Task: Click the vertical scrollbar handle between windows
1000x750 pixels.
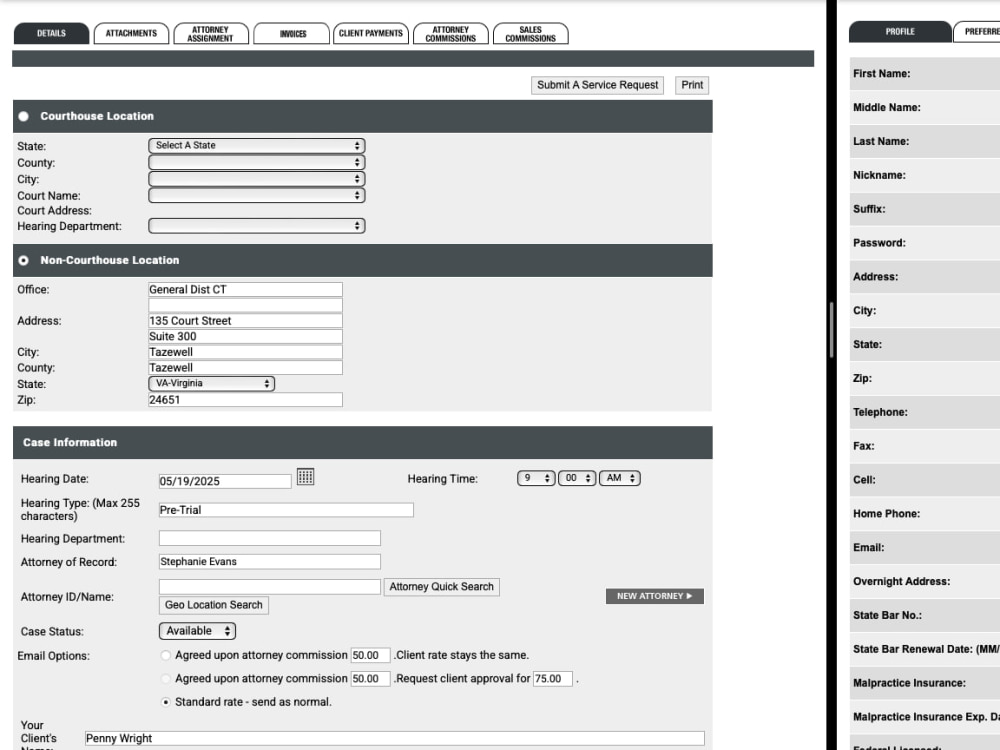Action: pyautogui.click(x=832, y=330)
